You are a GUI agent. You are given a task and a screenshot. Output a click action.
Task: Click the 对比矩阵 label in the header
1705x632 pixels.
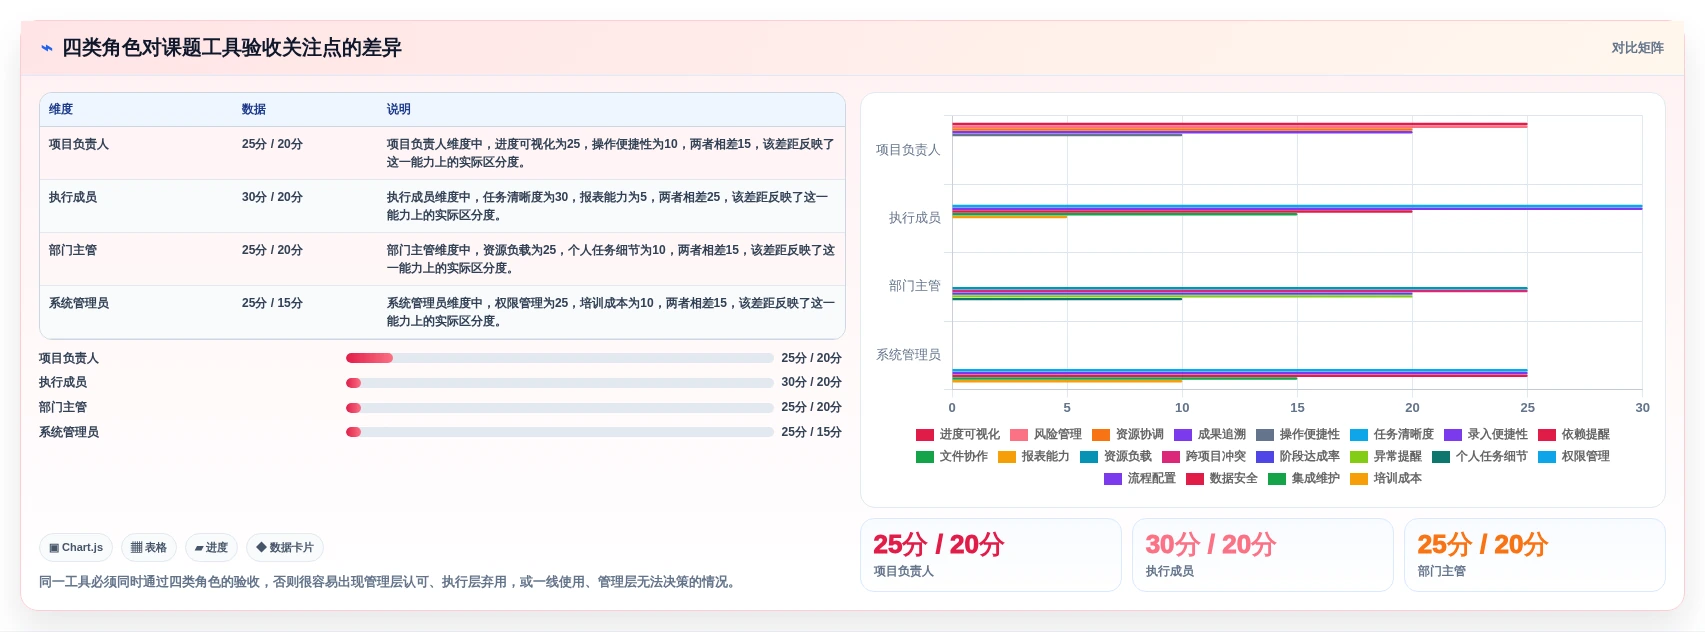point(1637,48)
